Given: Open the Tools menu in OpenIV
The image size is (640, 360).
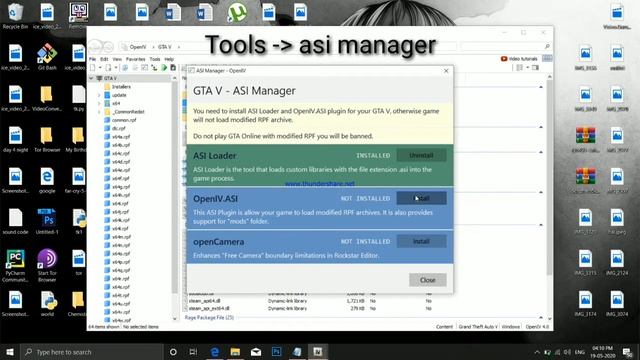Looking at the screenshot, I should click(155, 59).
